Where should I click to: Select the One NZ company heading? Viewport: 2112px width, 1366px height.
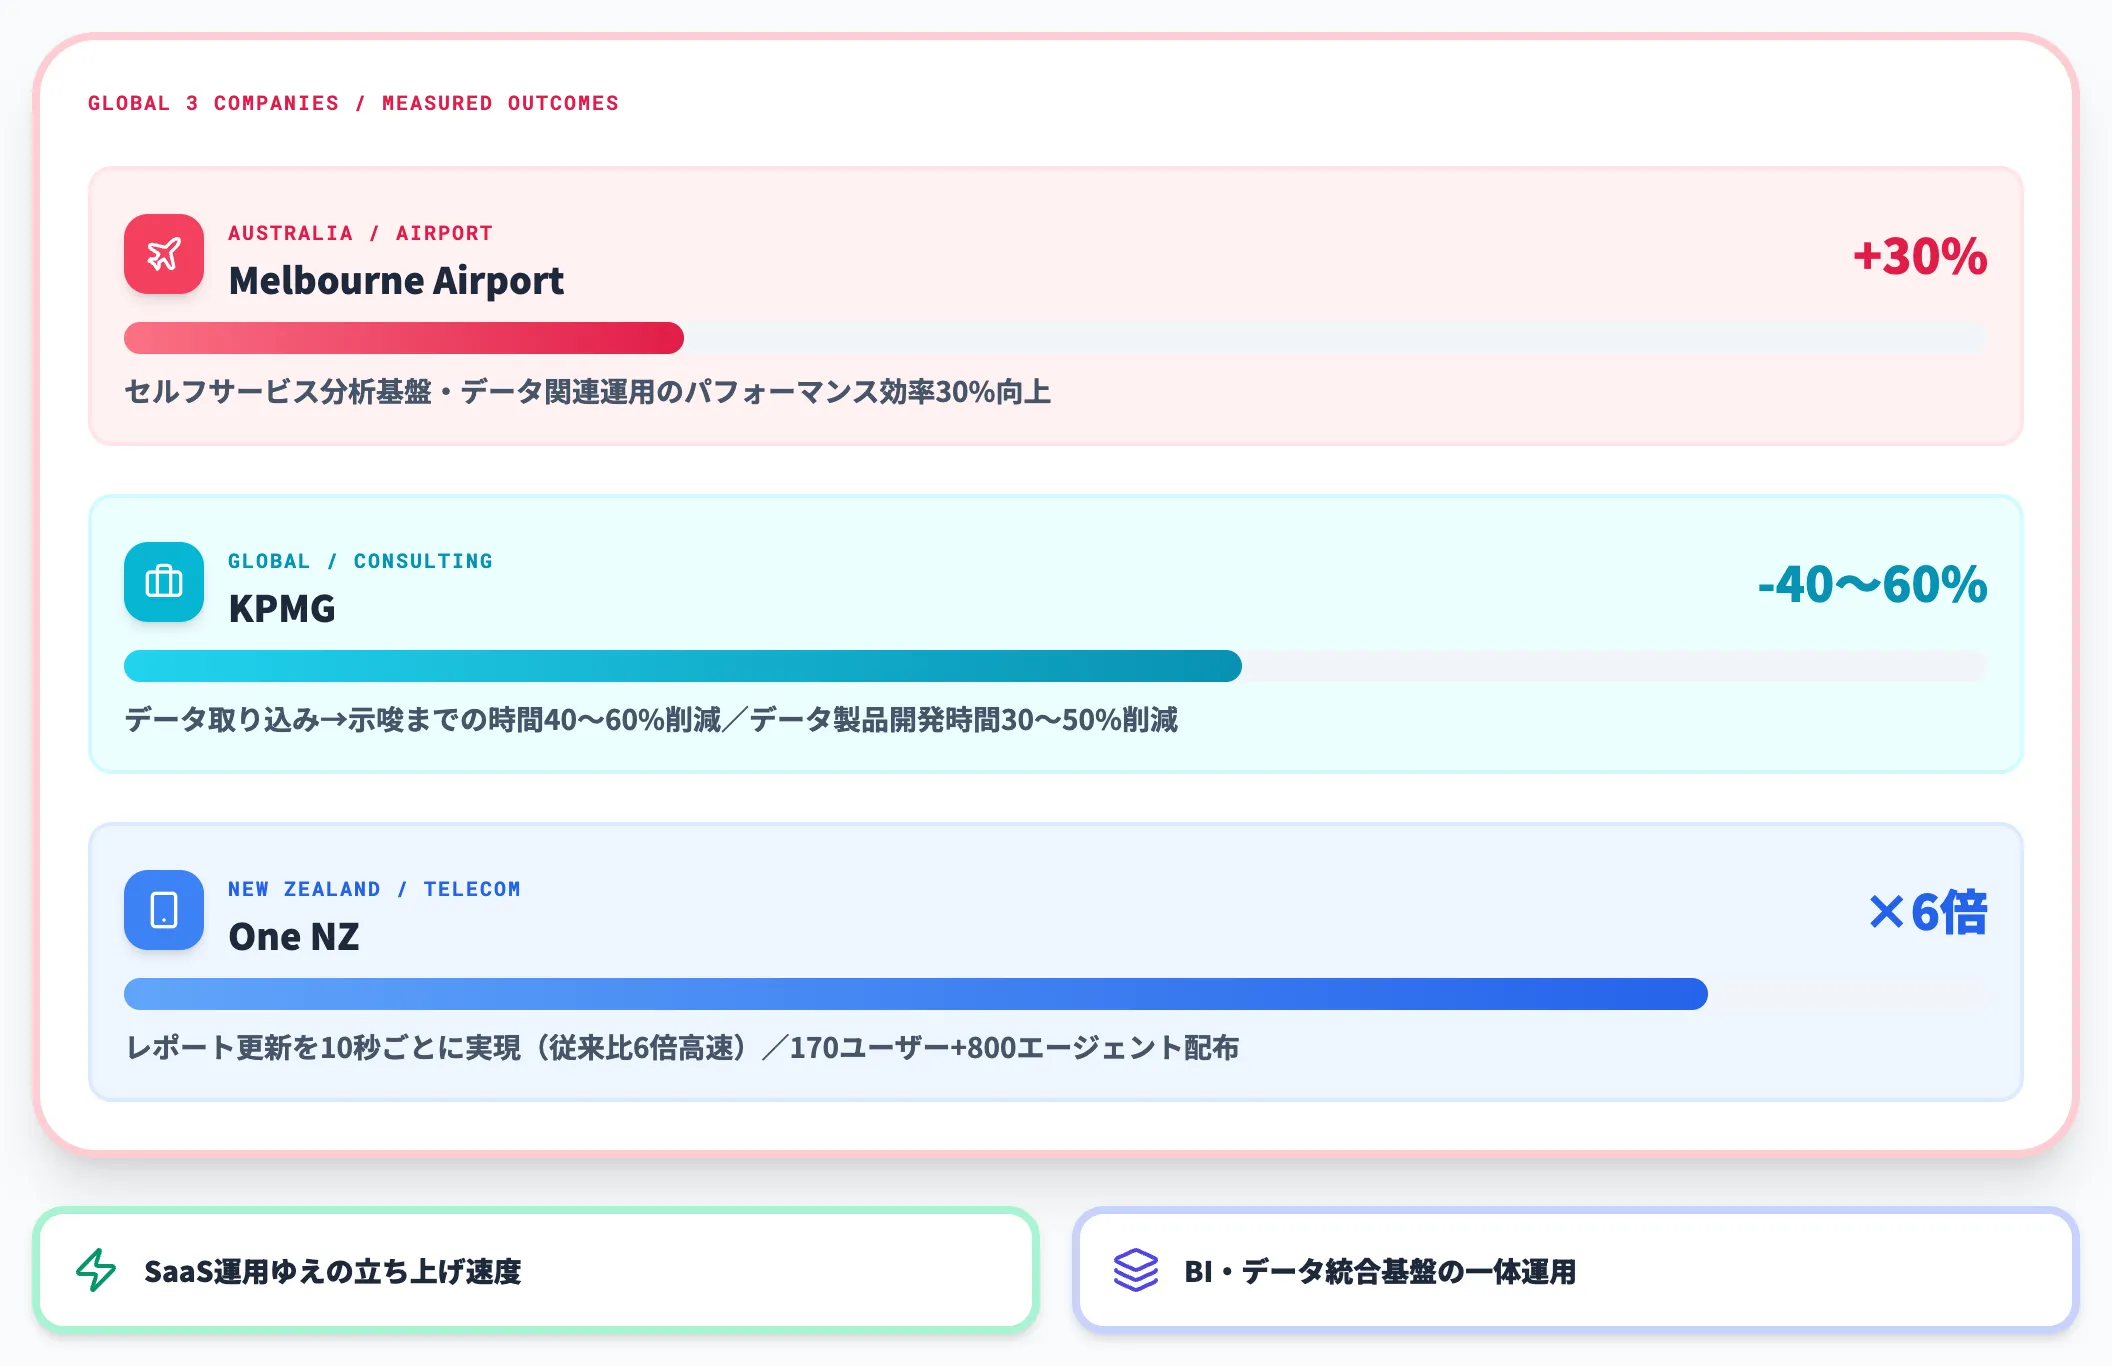pyautogui.click(x=294, y=937)
